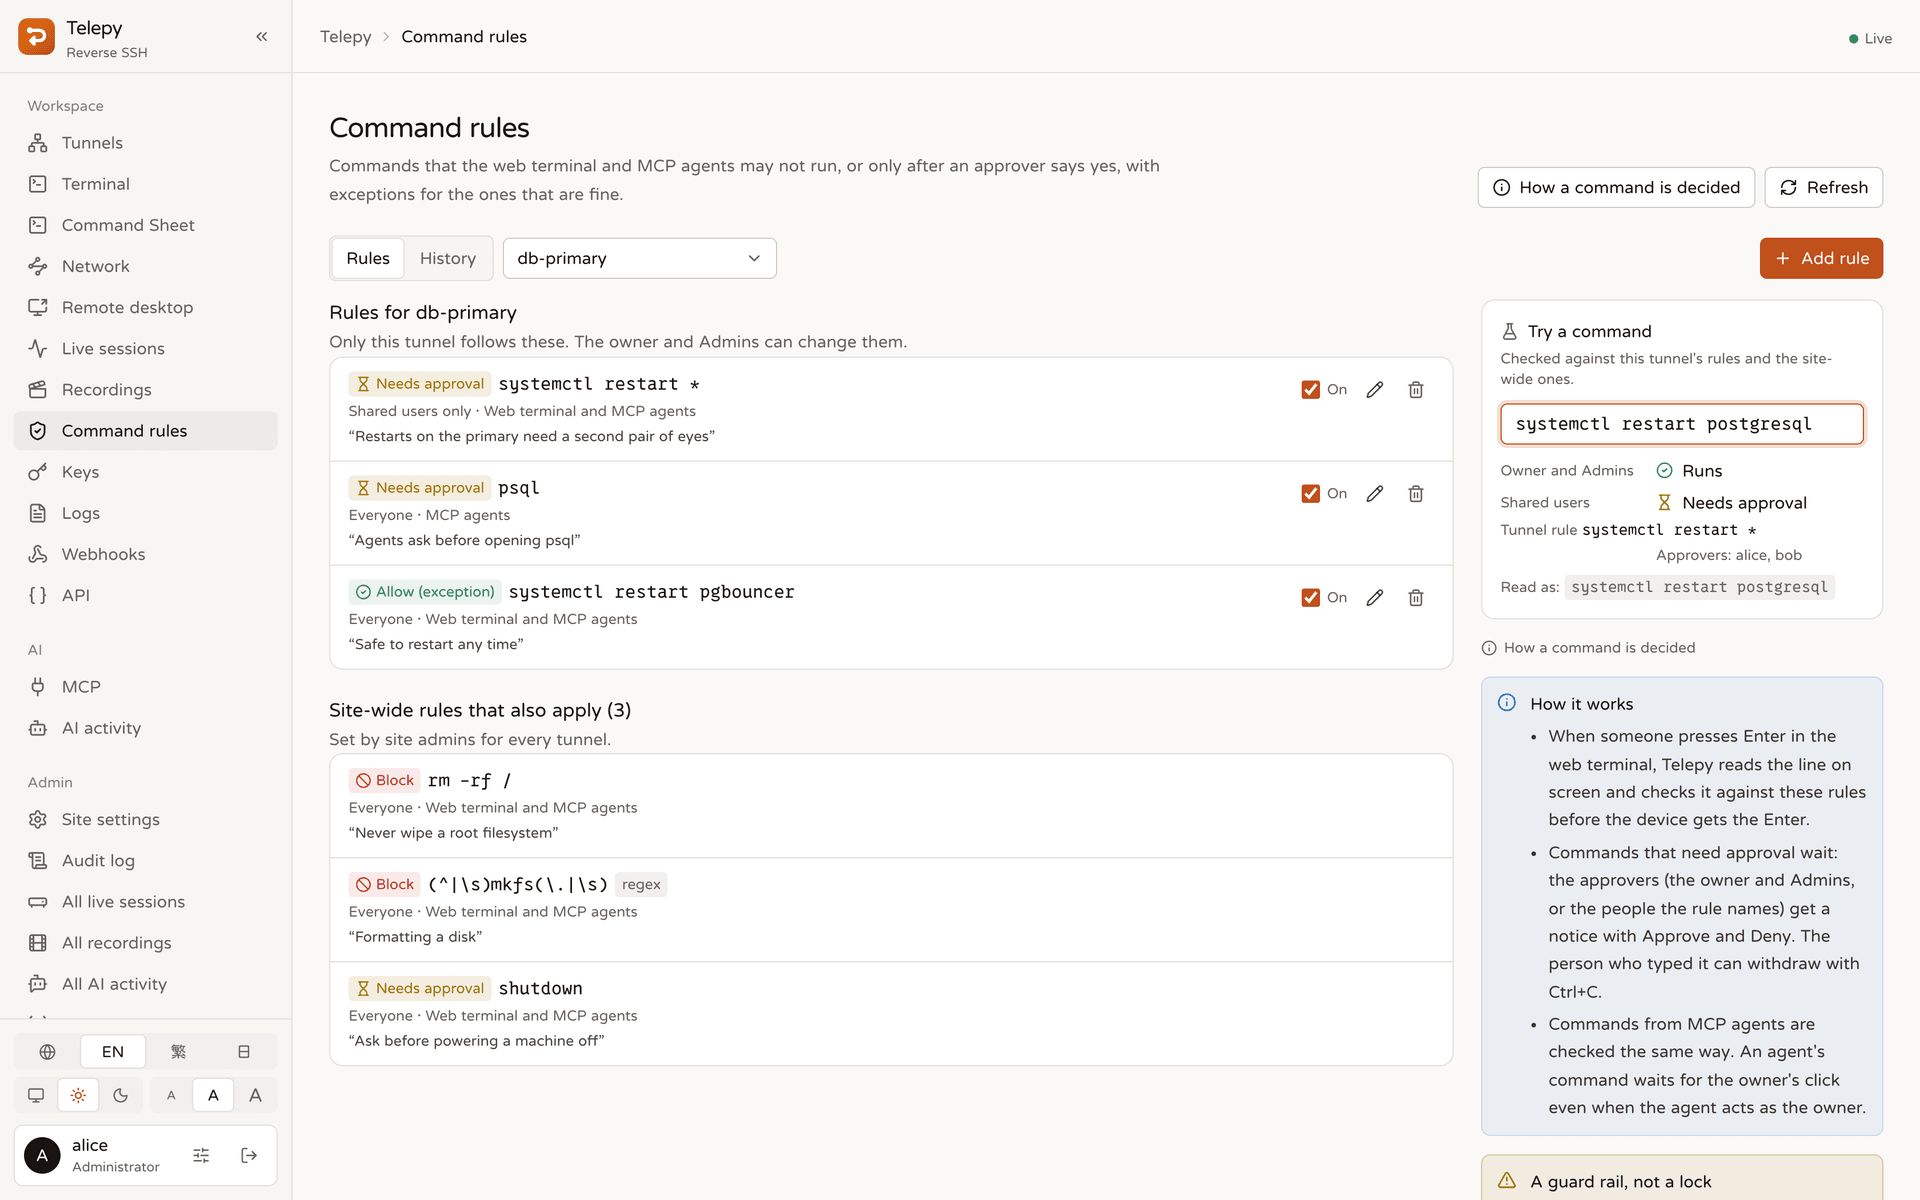This screenshot has width=1920, height=1200.
Task: Select system theme monitor icon
Action: [36, 1096]
